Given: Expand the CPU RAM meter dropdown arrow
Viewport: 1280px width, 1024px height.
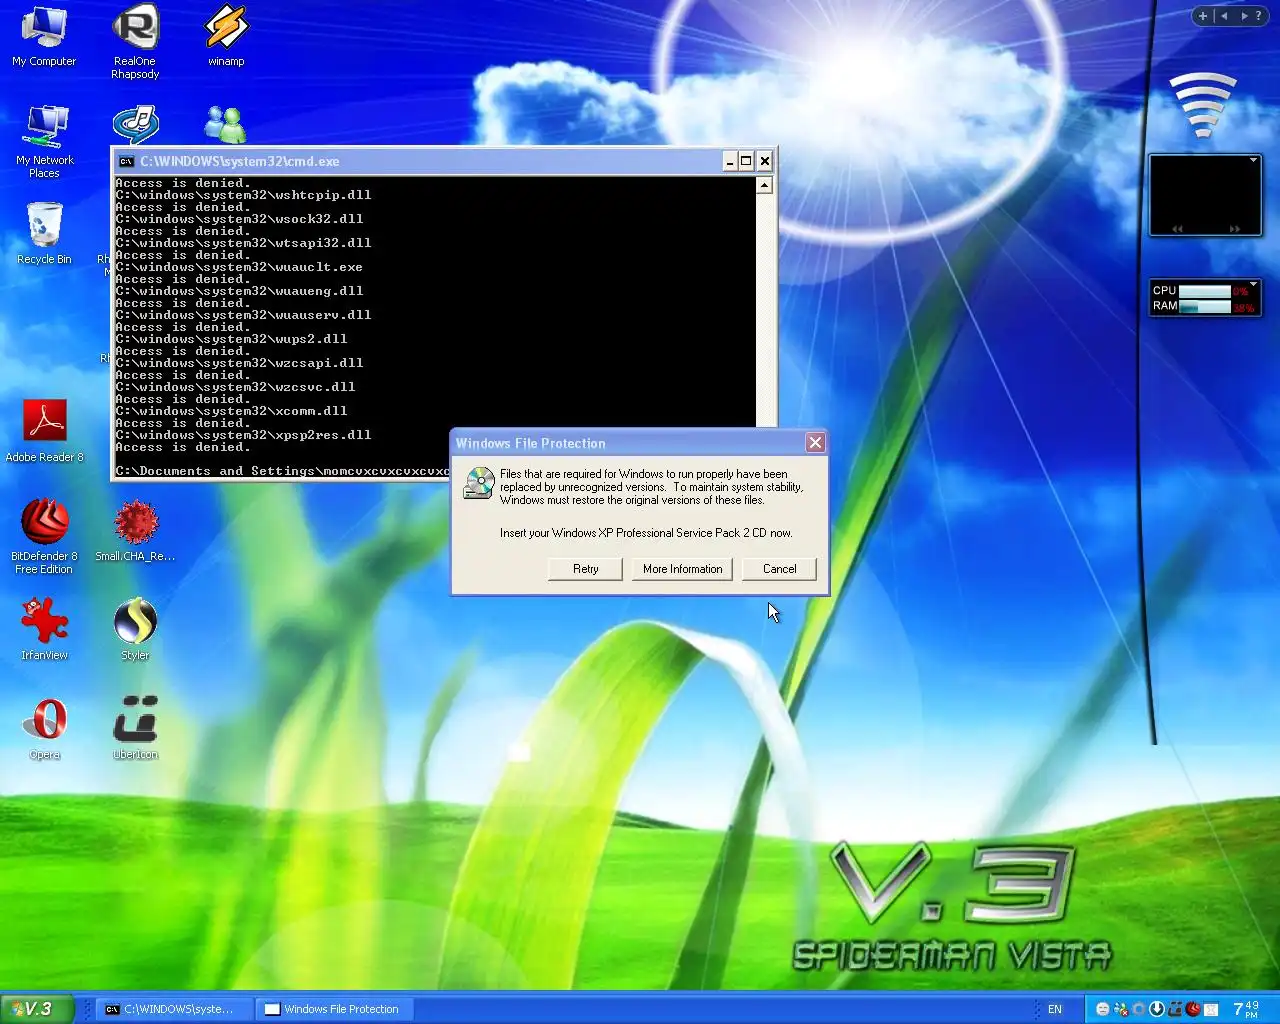Looking at the screenshot, I should (1253, 284).
